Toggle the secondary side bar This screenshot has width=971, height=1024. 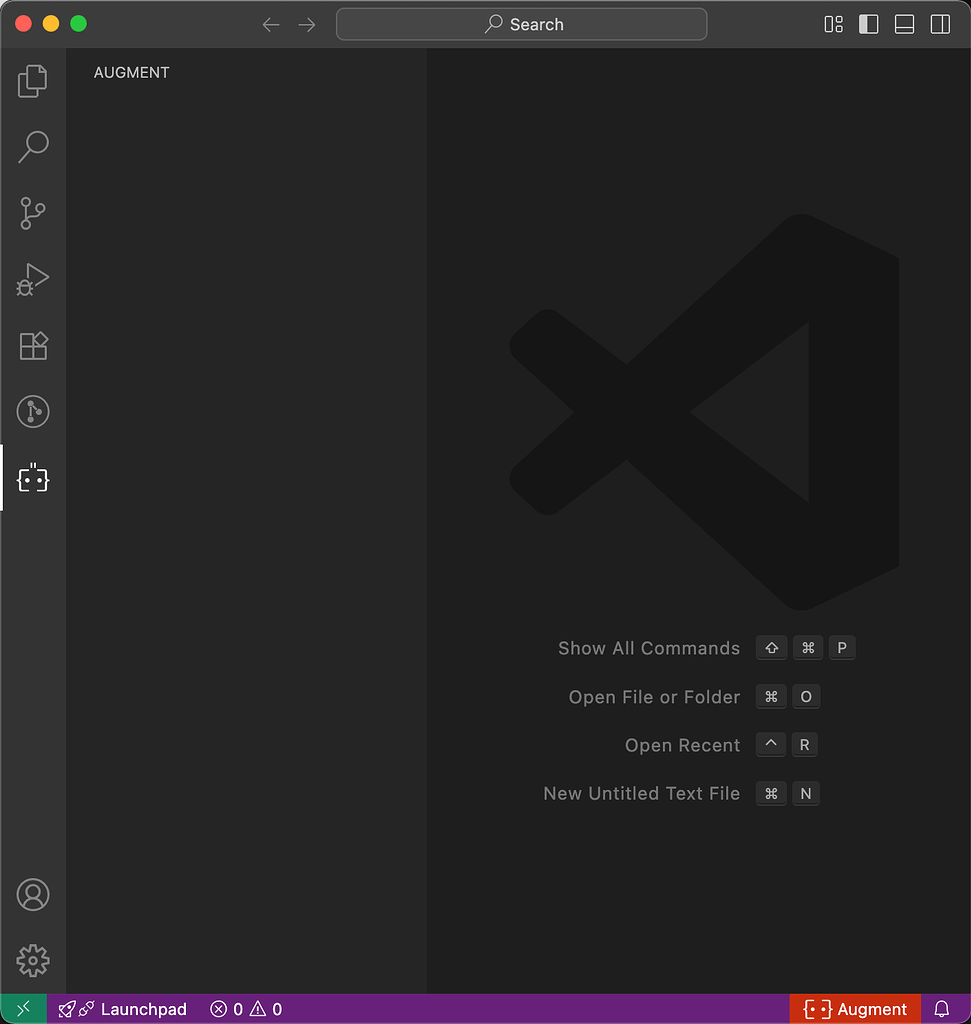click(940, 24)
